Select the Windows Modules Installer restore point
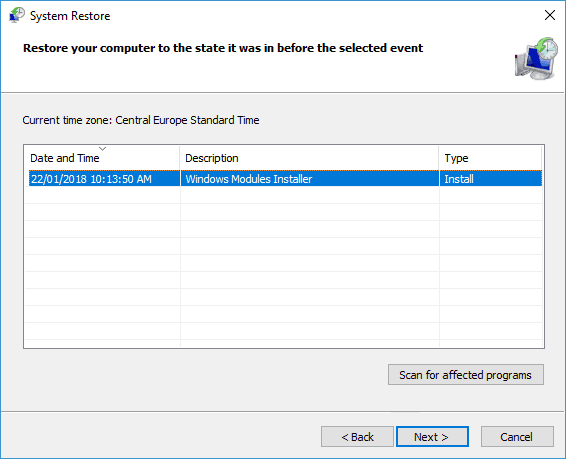566x459 pixels. (285, 179)
